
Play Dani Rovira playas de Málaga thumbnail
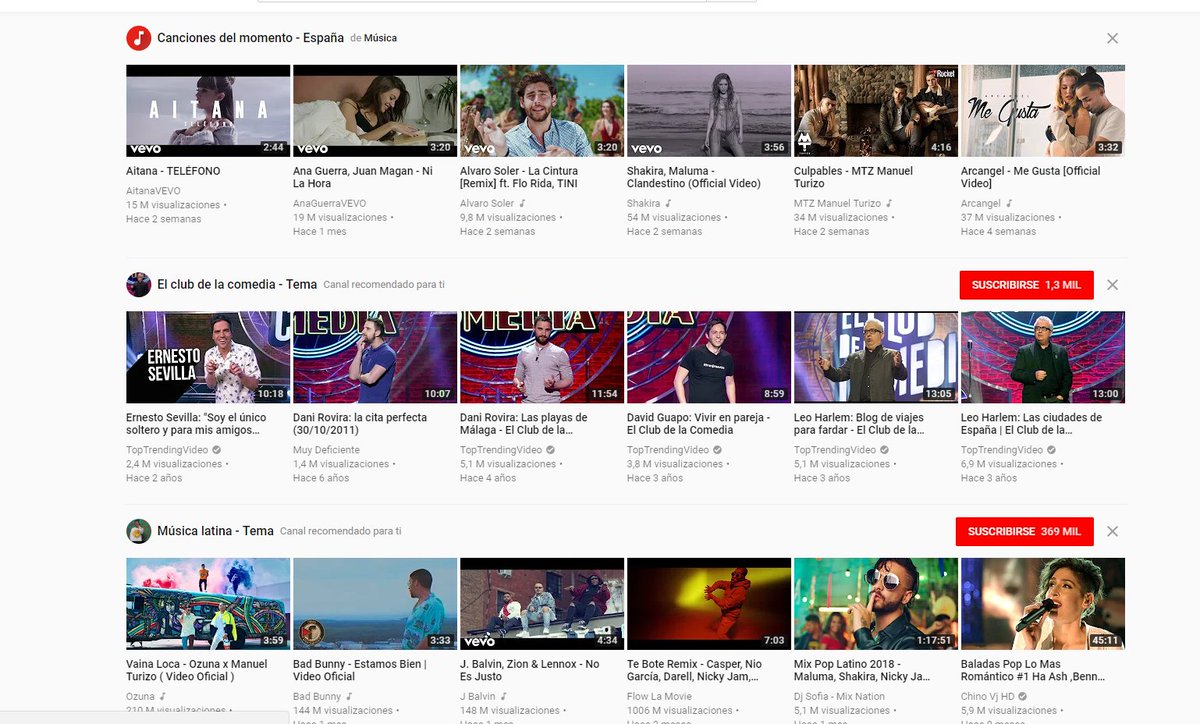click(x=542, y=357)
